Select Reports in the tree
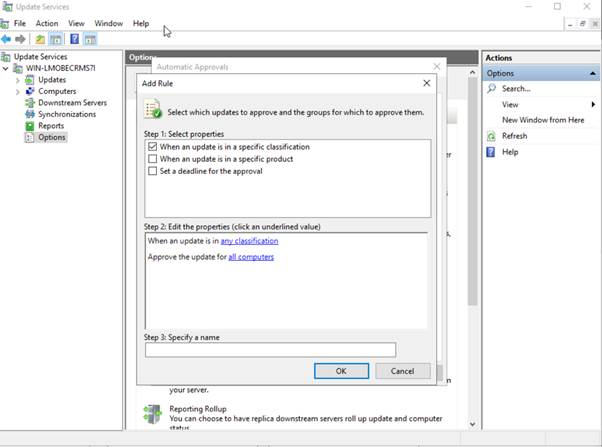 [x=51, y=126]
